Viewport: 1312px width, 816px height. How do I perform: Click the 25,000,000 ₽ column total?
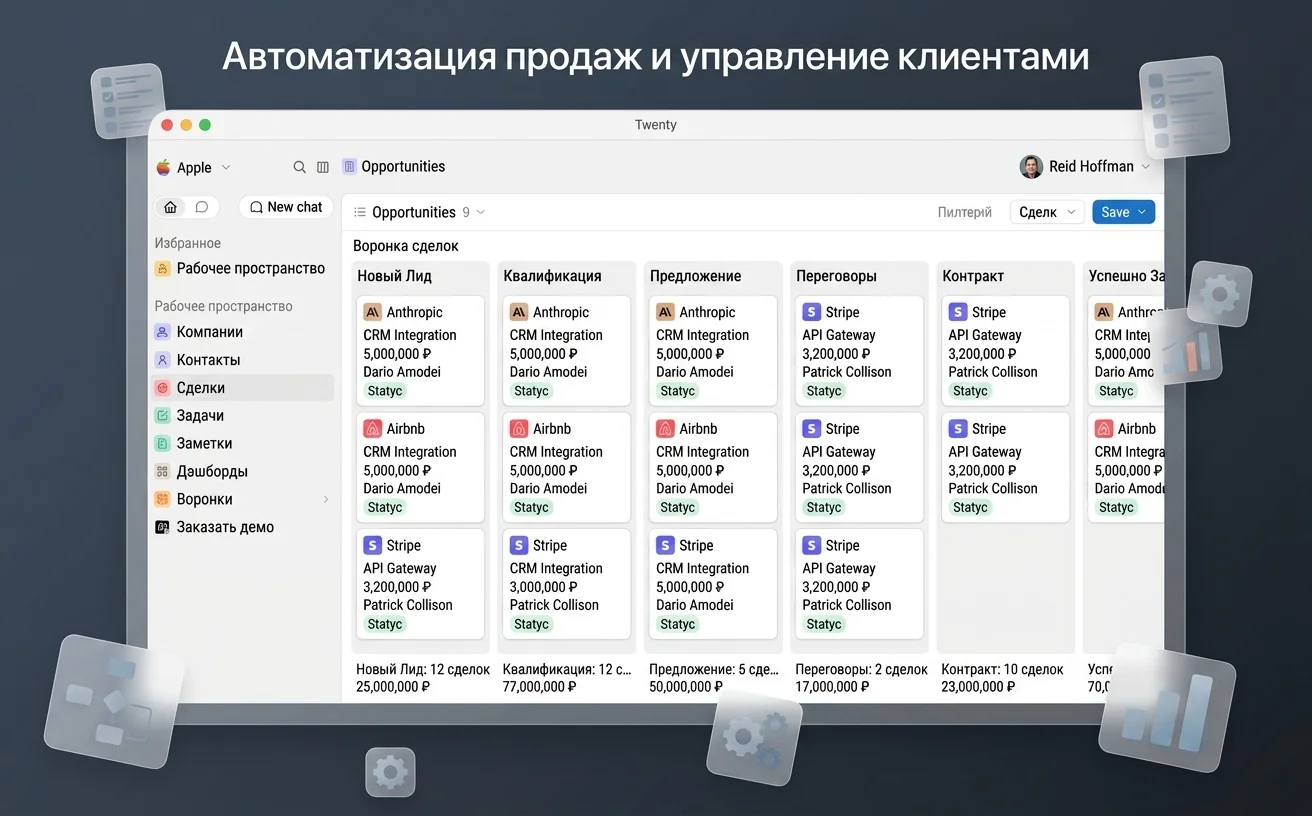coord(393,687)
